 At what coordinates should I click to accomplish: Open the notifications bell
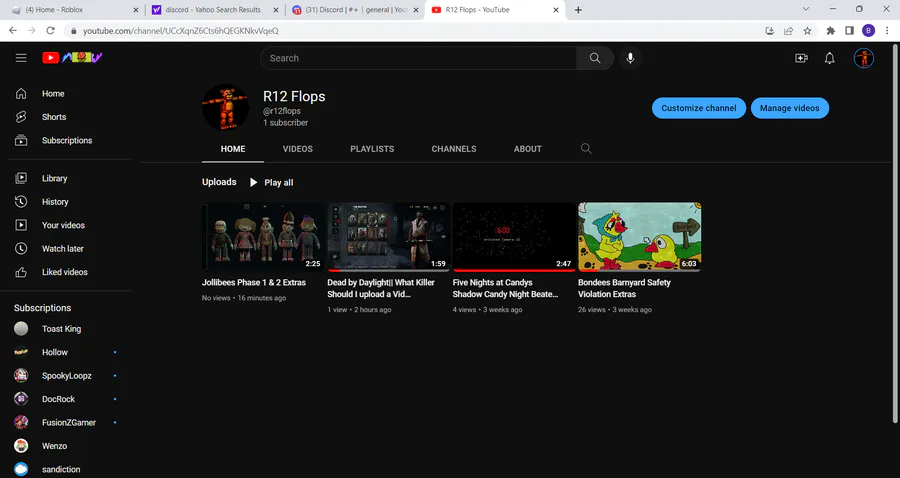829,58
